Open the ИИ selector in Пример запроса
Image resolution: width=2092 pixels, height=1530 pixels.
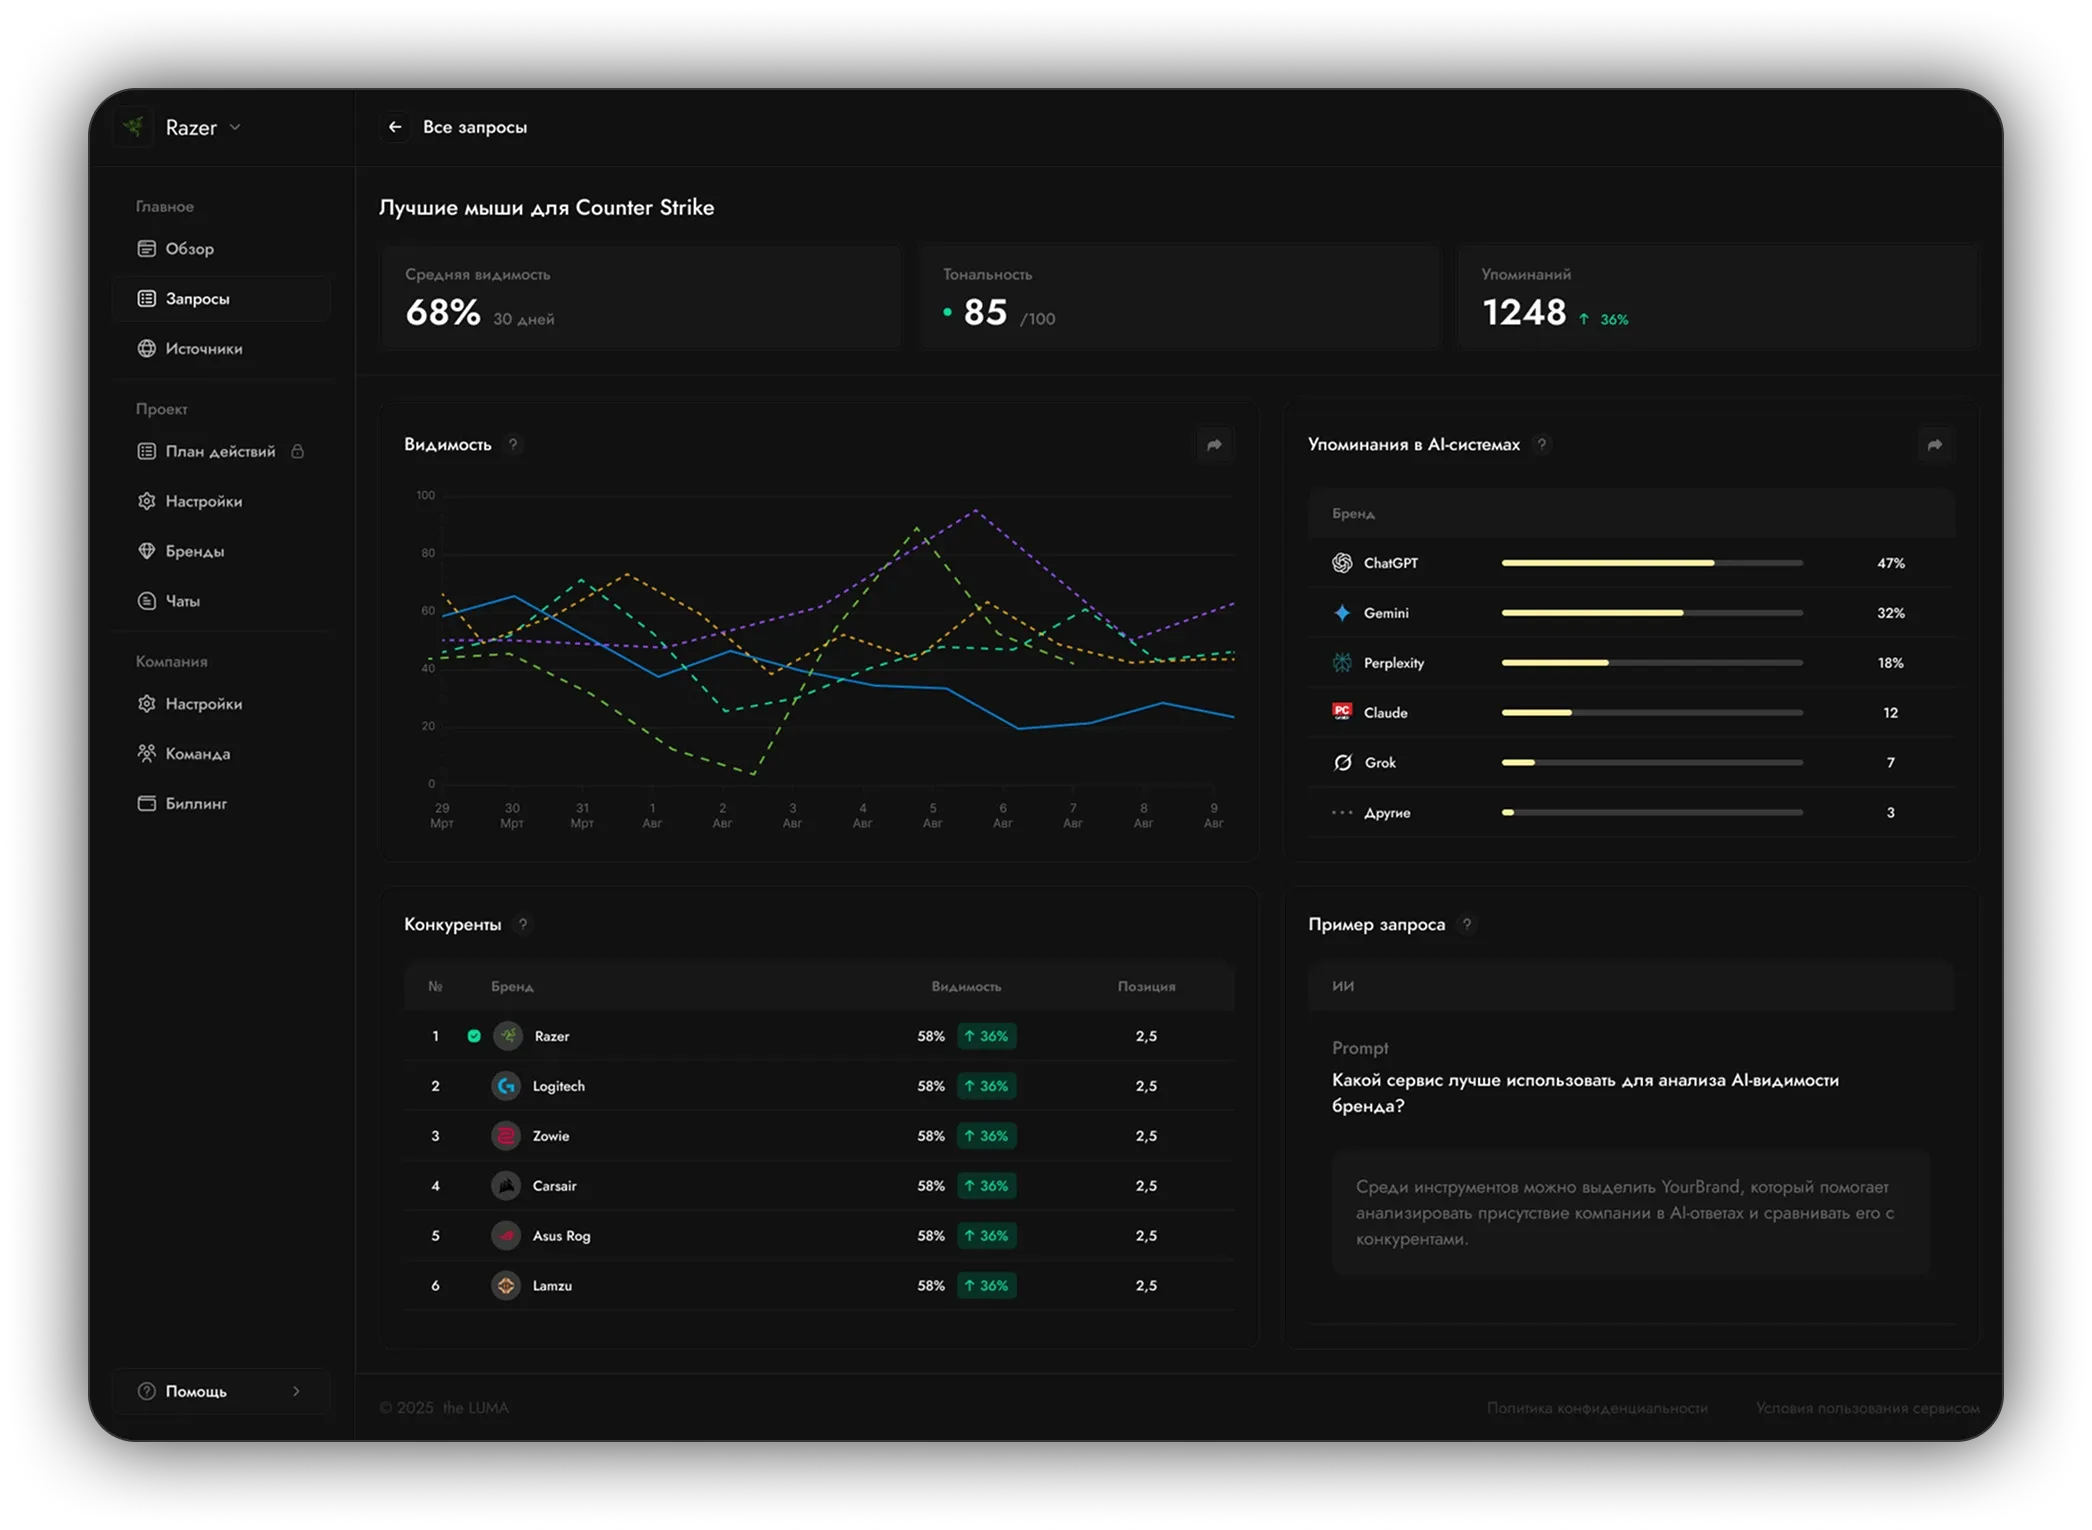[x=1631, y=986]
